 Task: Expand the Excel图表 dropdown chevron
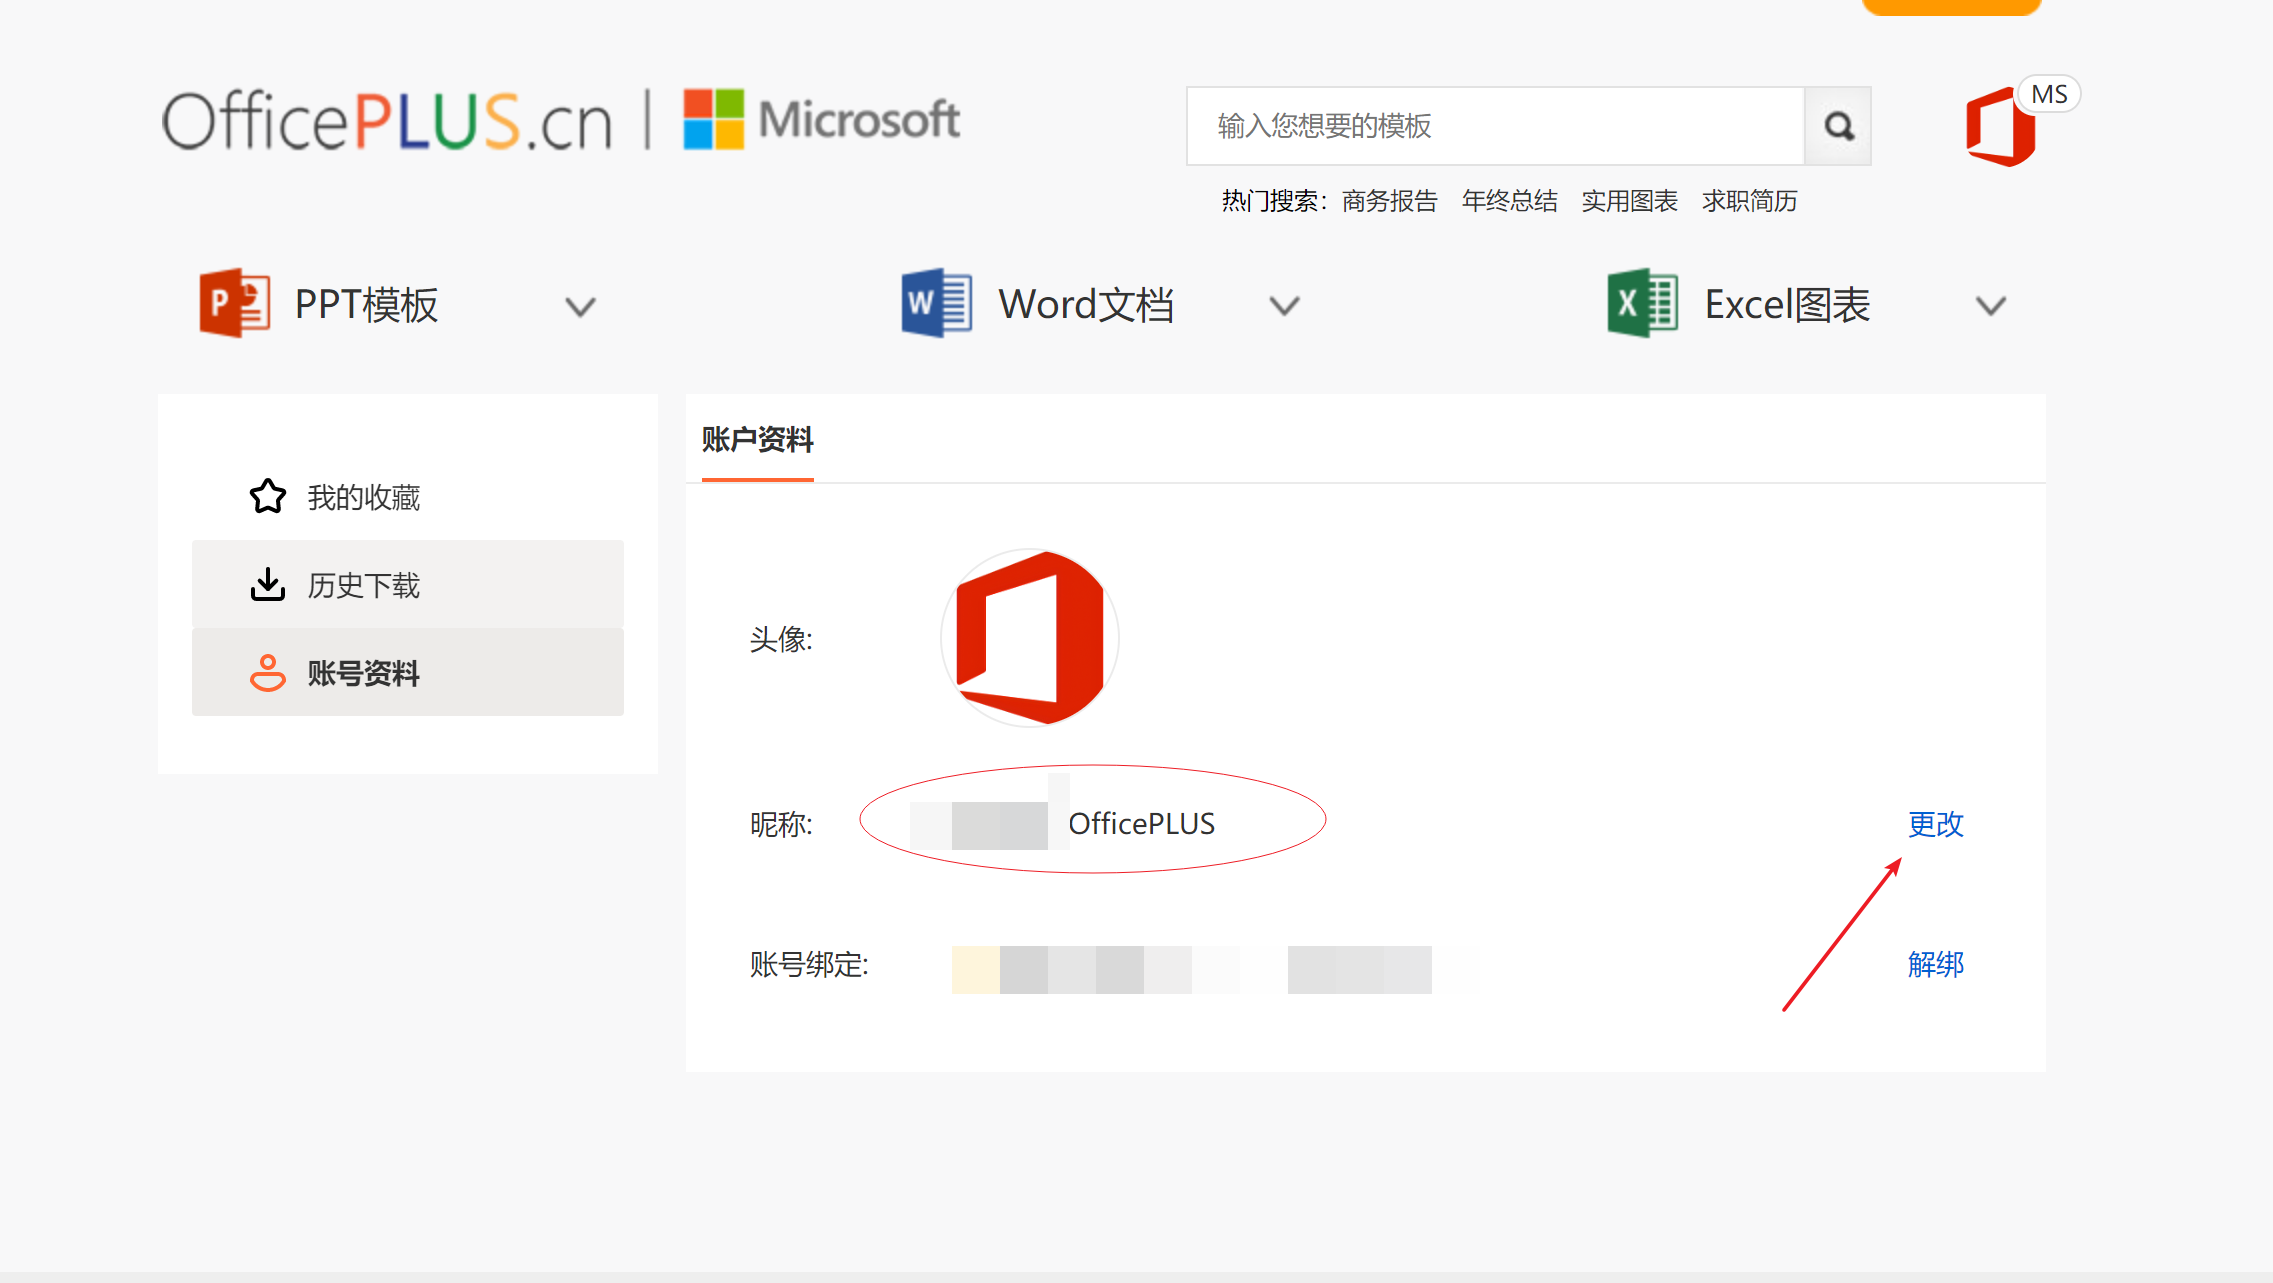[1992, 306]
